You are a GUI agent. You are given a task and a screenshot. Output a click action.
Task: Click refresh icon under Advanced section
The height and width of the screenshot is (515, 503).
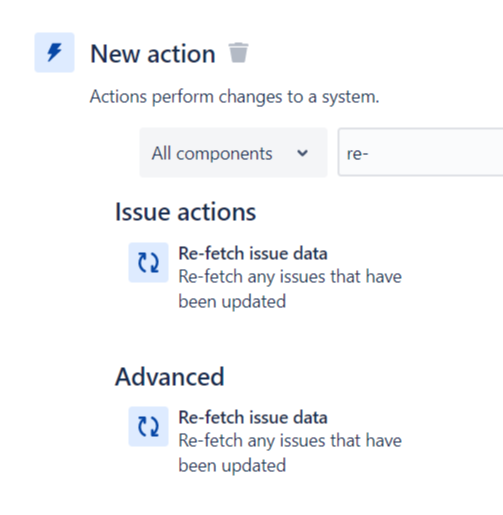tap(148, 426)
